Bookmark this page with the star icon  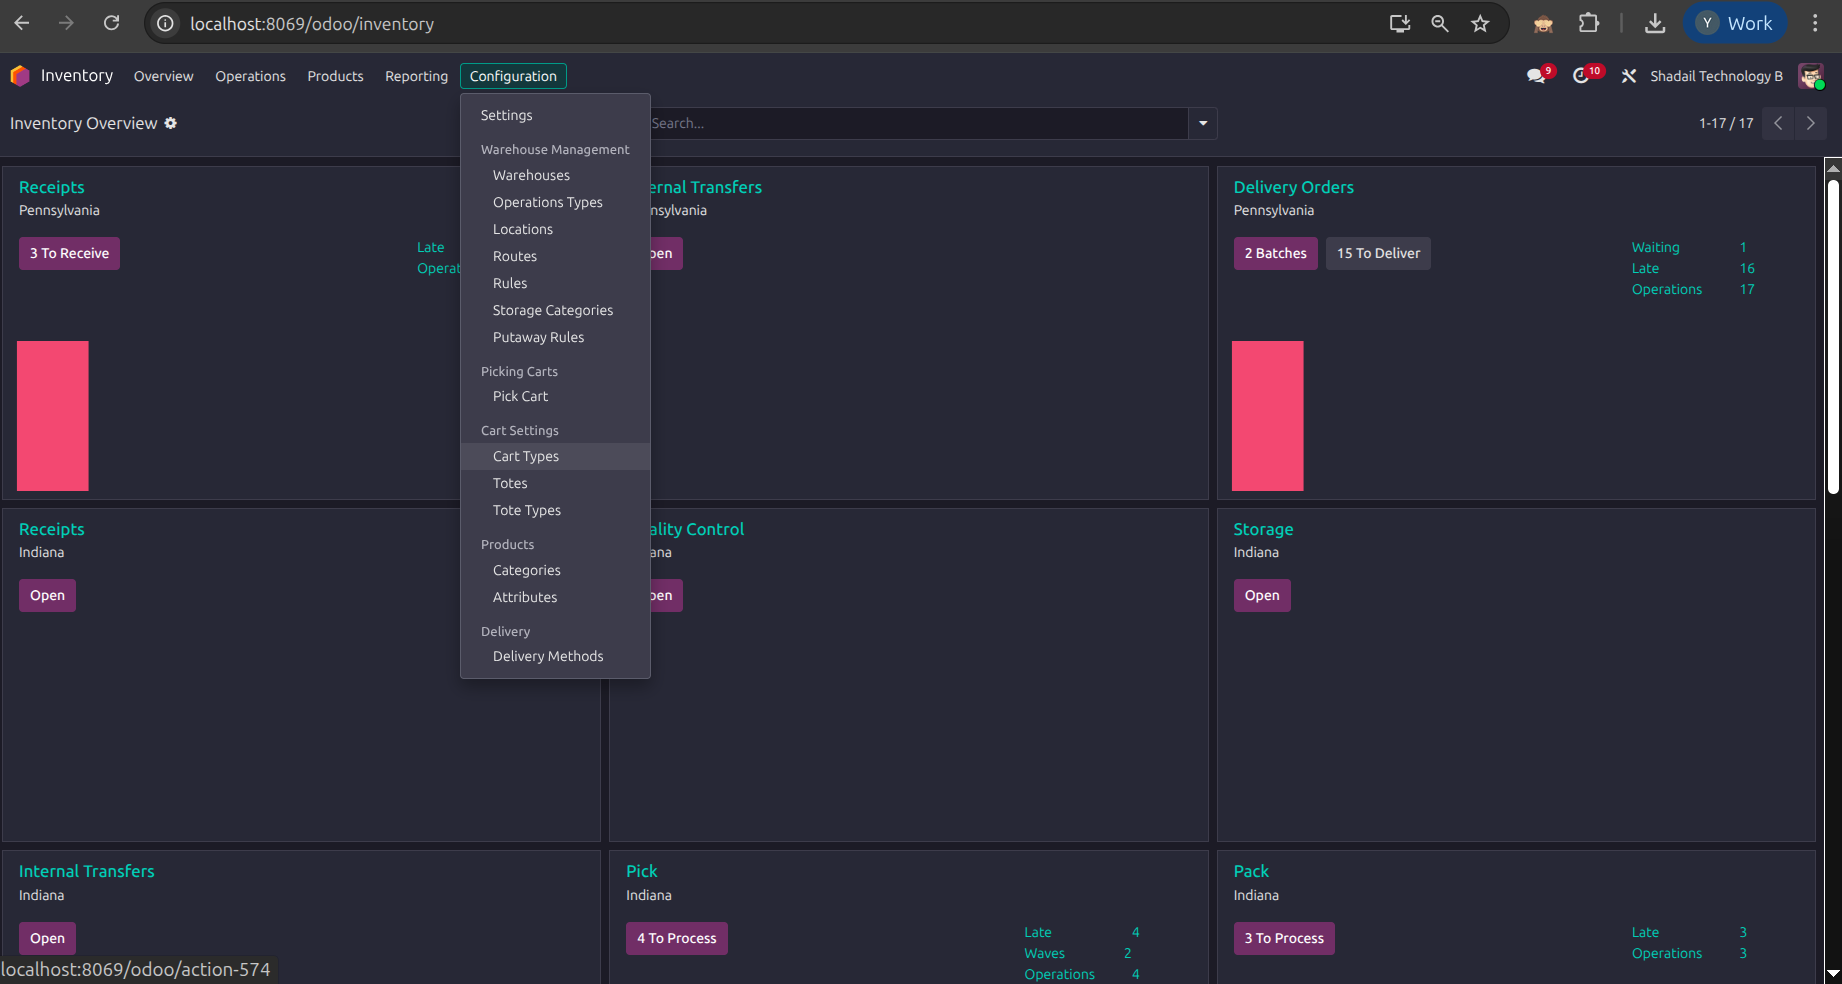click(x=1480, y=23)
